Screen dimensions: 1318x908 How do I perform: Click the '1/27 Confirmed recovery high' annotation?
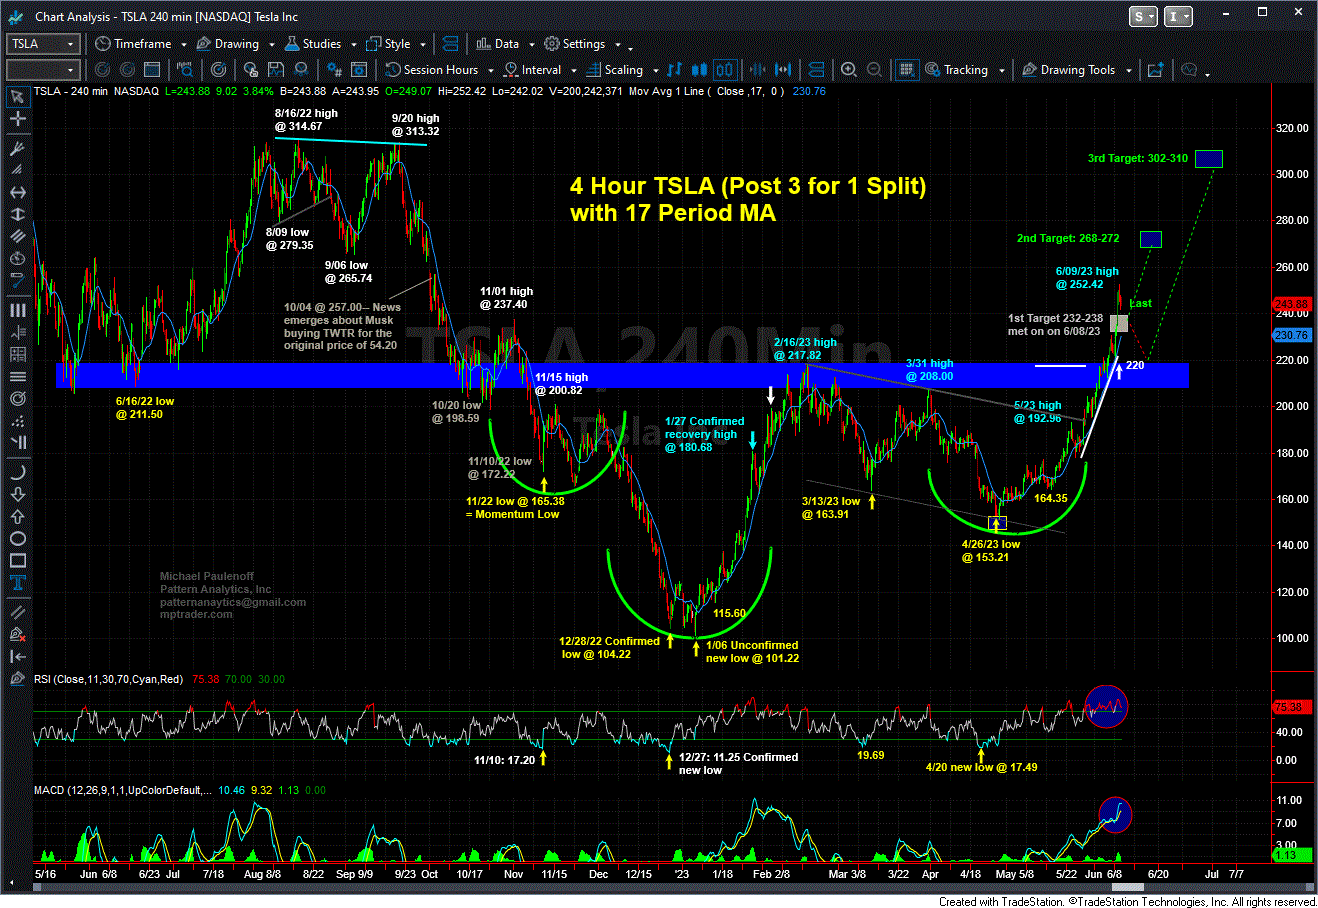[704, 434]
